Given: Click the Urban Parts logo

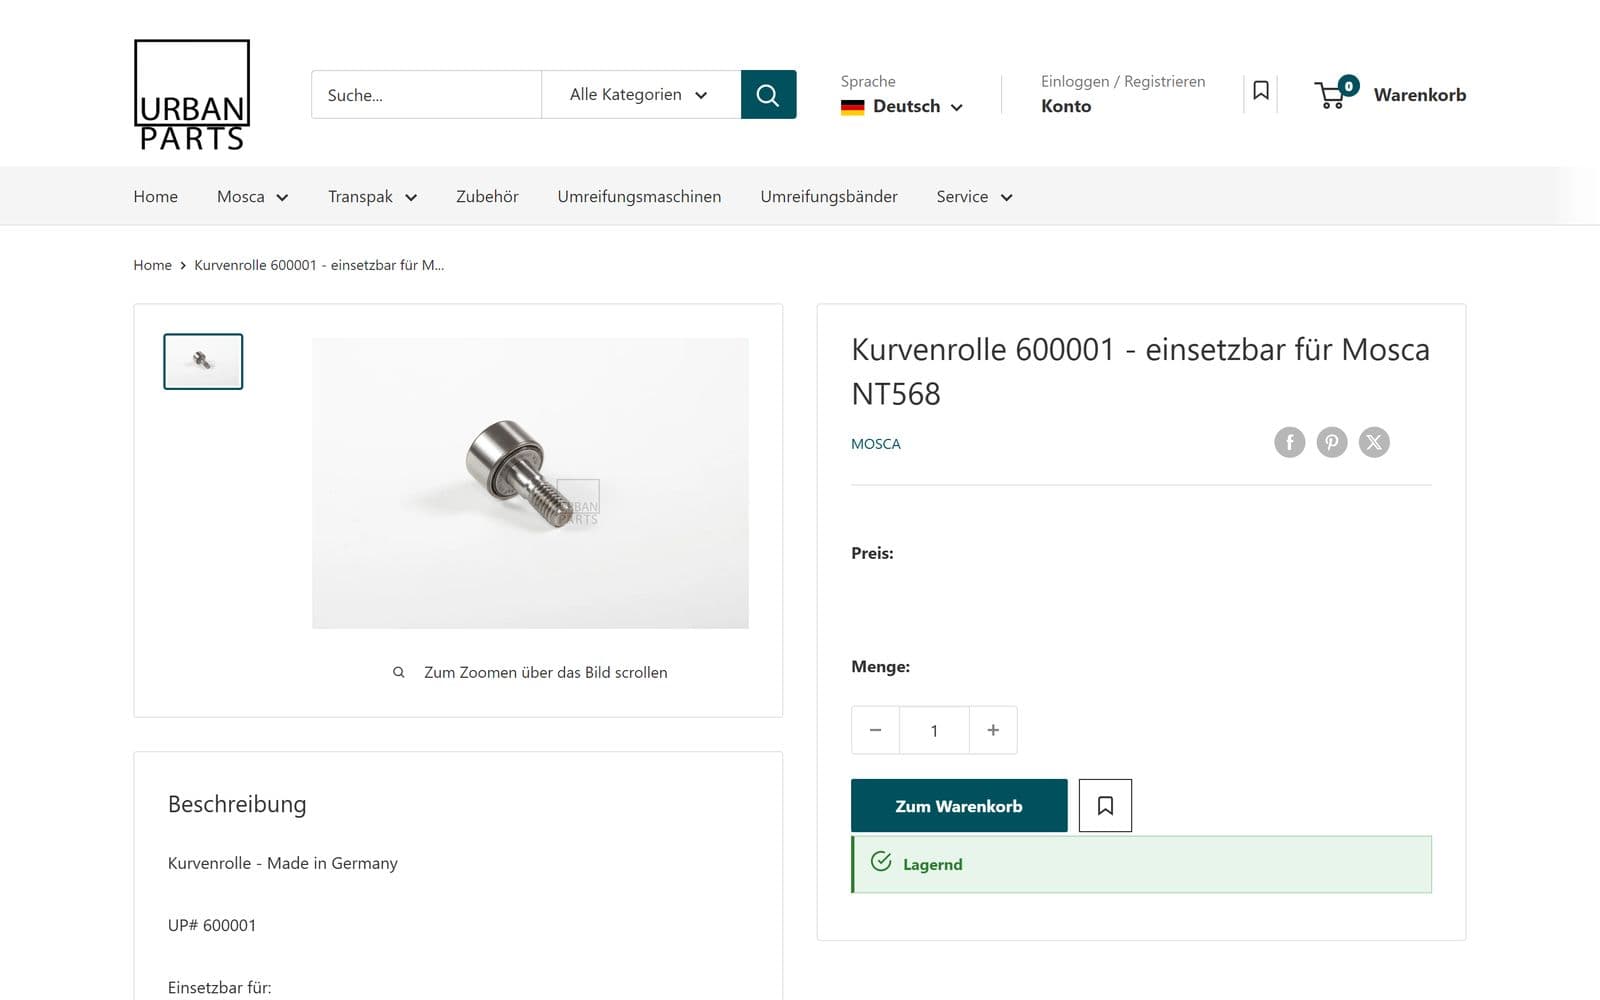Looking at the screenshot, I should click(x=192, y=95).
